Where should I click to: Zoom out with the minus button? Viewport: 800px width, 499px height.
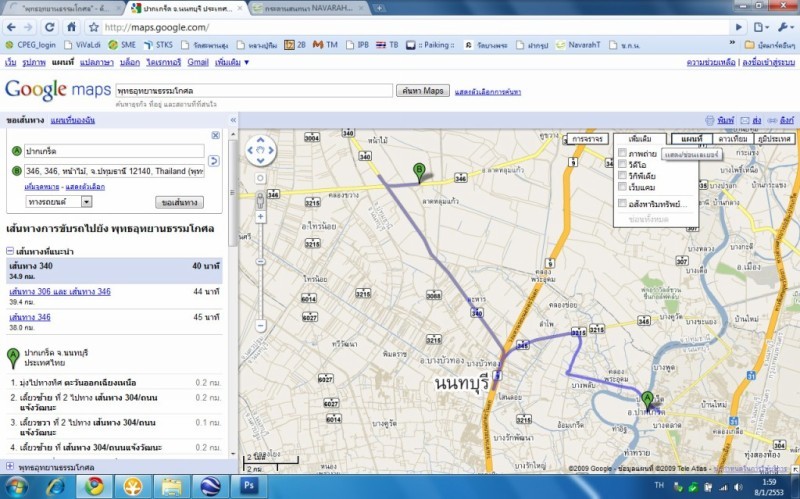click(260, 325)
